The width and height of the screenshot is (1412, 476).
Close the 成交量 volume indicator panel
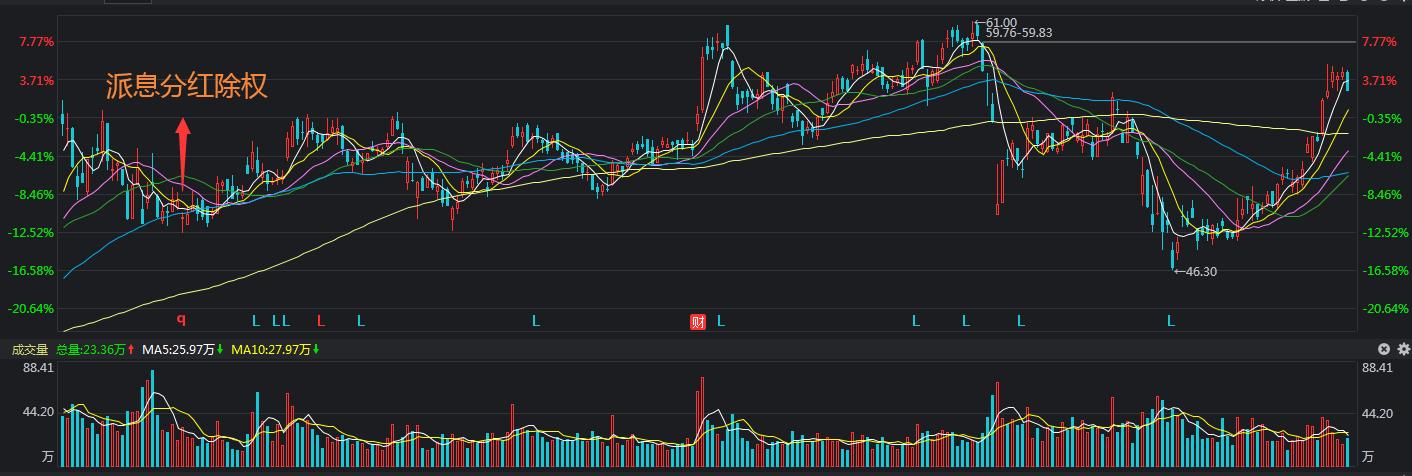click(1384, 349)
